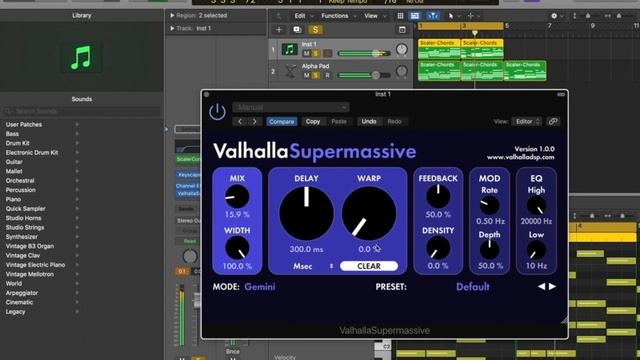Image resolution: width=640 pixels, height=360 pixels.
Task: Click the Compare button
Action: pos(282,122)
